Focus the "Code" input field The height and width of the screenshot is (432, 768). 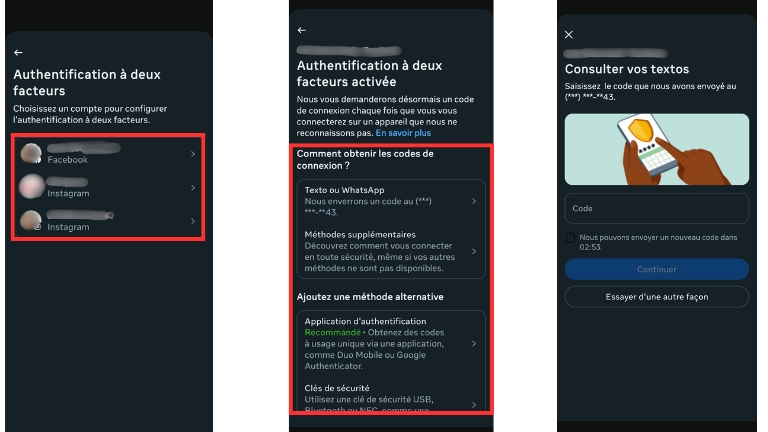coord(656,209)
